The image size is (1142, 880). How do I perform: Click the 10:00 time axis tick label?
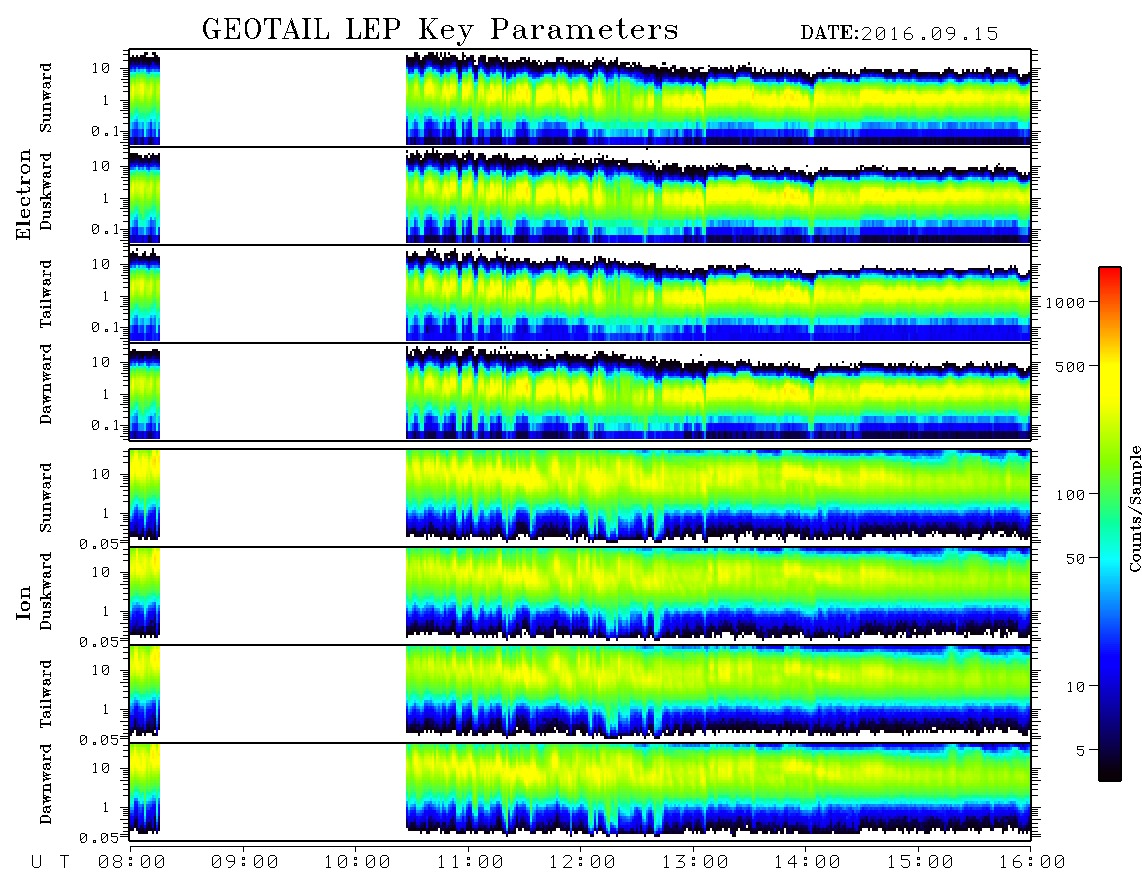click(358, 863)
